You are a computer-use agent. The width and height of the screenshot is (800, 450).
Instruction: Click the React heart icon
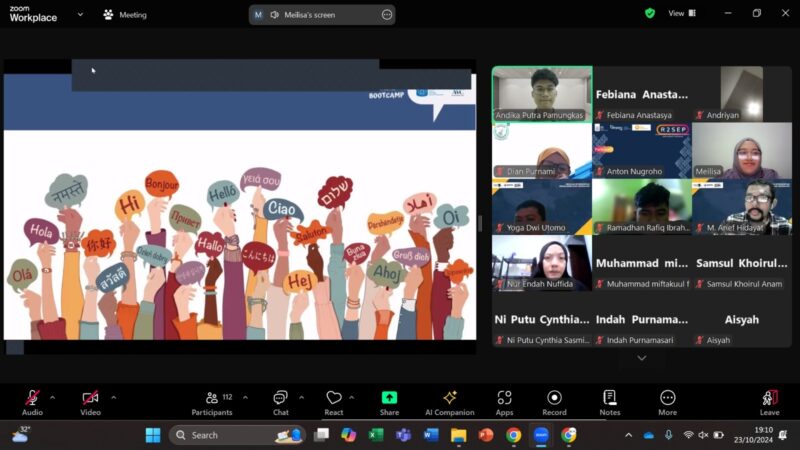point(334,398)
